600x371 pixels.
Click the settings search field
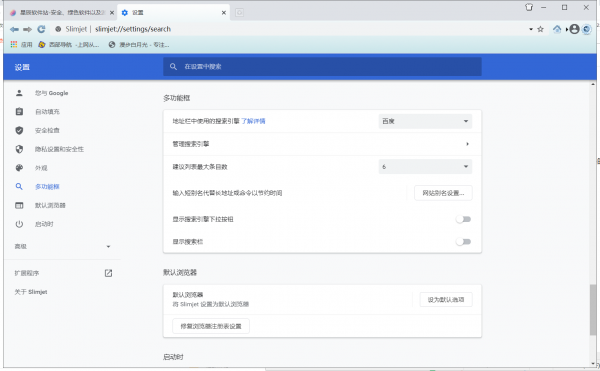coord(322,67)
